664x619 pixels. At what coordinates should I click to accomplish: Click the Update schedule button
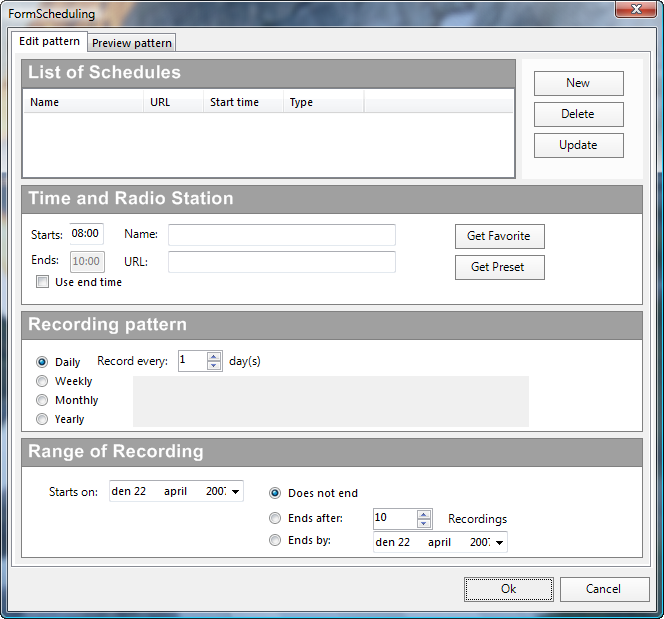point(578,145)
